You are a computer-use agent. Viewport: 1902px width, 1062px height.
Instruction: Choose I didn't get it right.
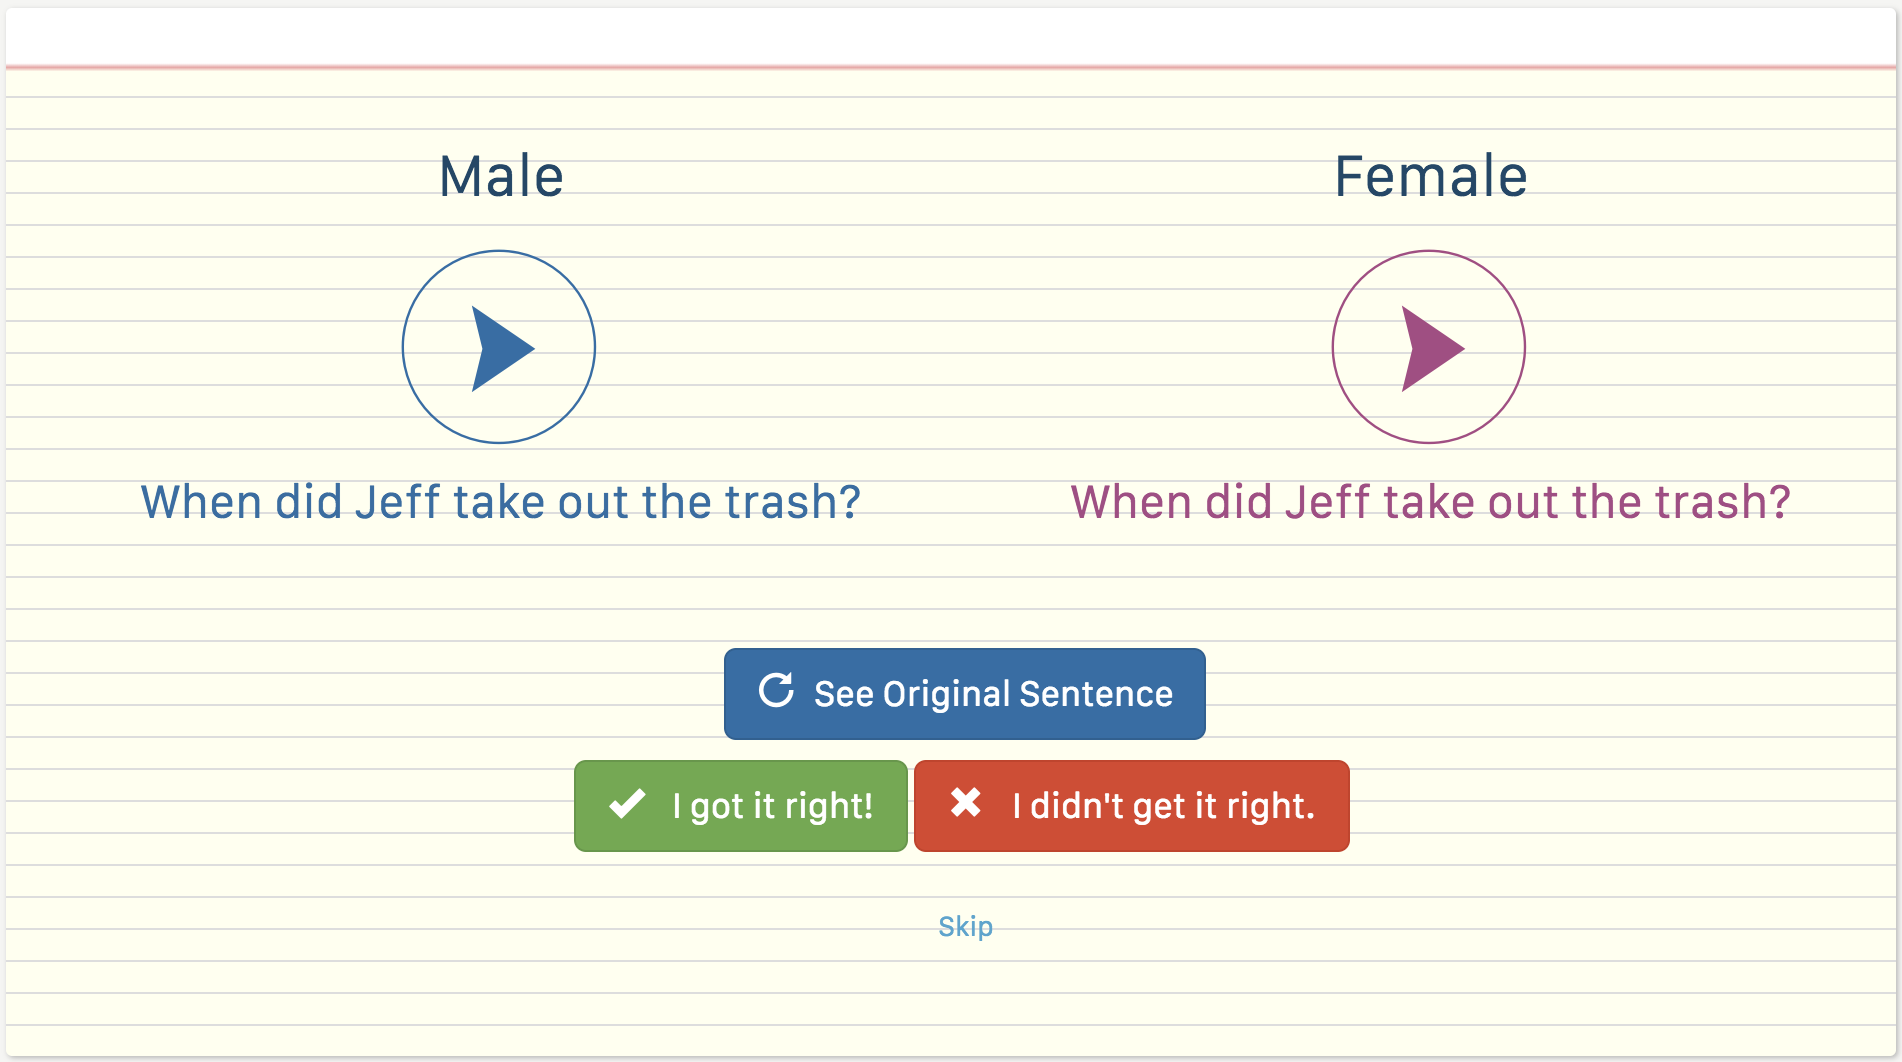pos(1131,806)
